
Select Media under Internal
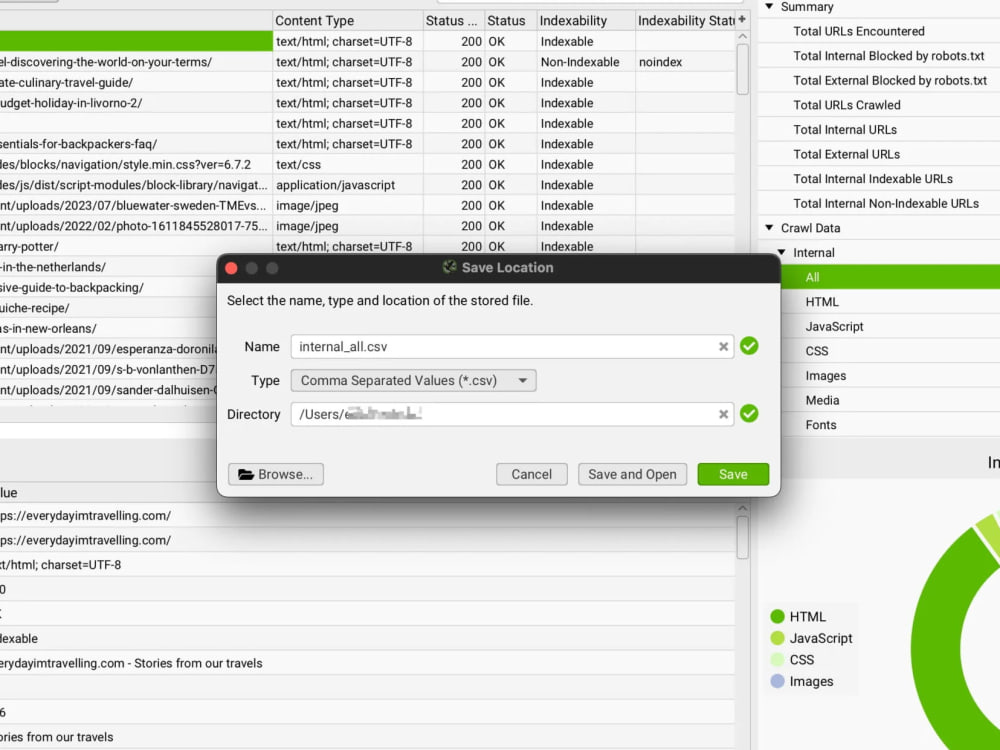pos(822,401)
